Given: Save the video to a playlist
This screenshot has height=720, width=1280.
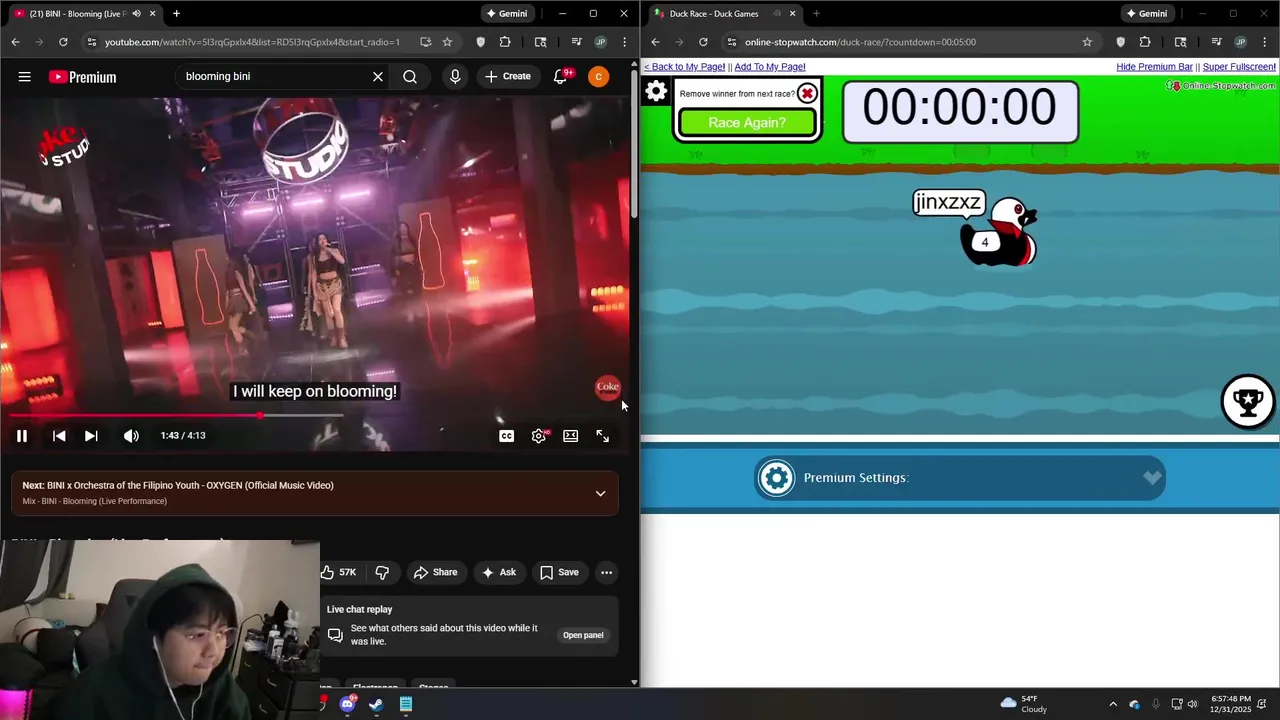Looking at the screenshot, I should click(x=559, y=572).
